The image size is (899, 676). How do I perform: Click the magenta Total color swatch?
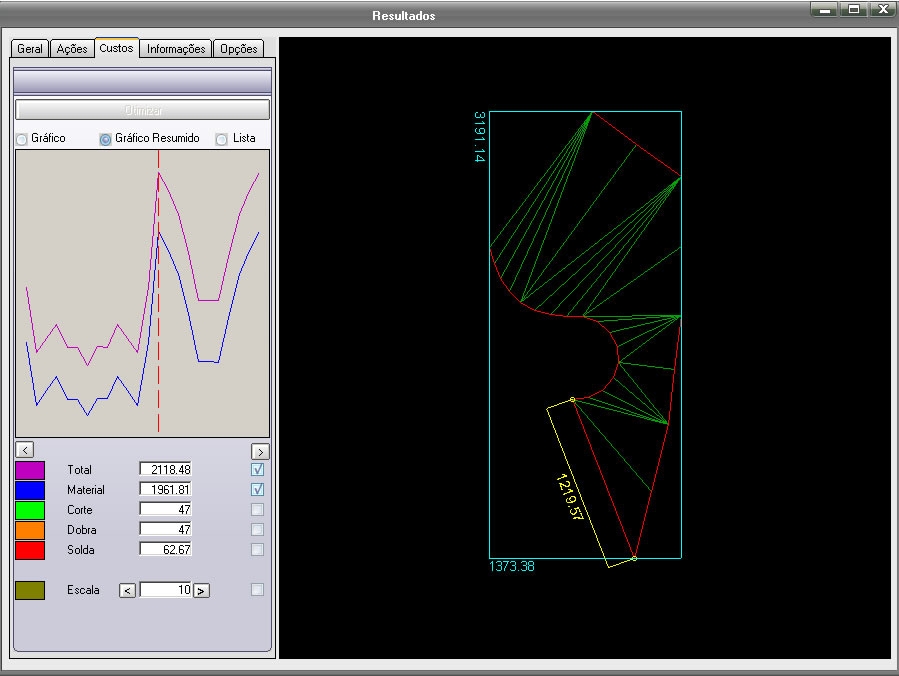(x=30, y=470)
